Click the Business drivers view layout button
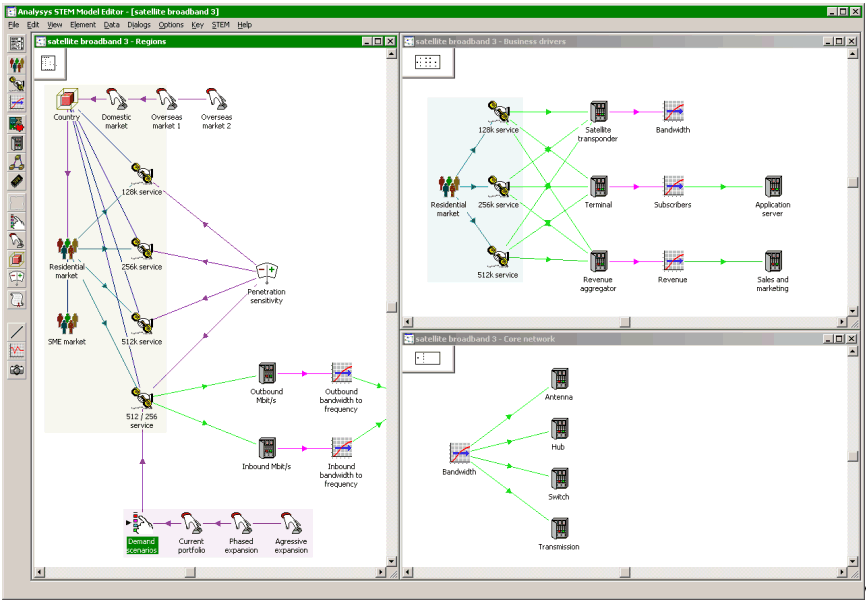This screenshot has width=866, height=602. [x=427, y=62]
